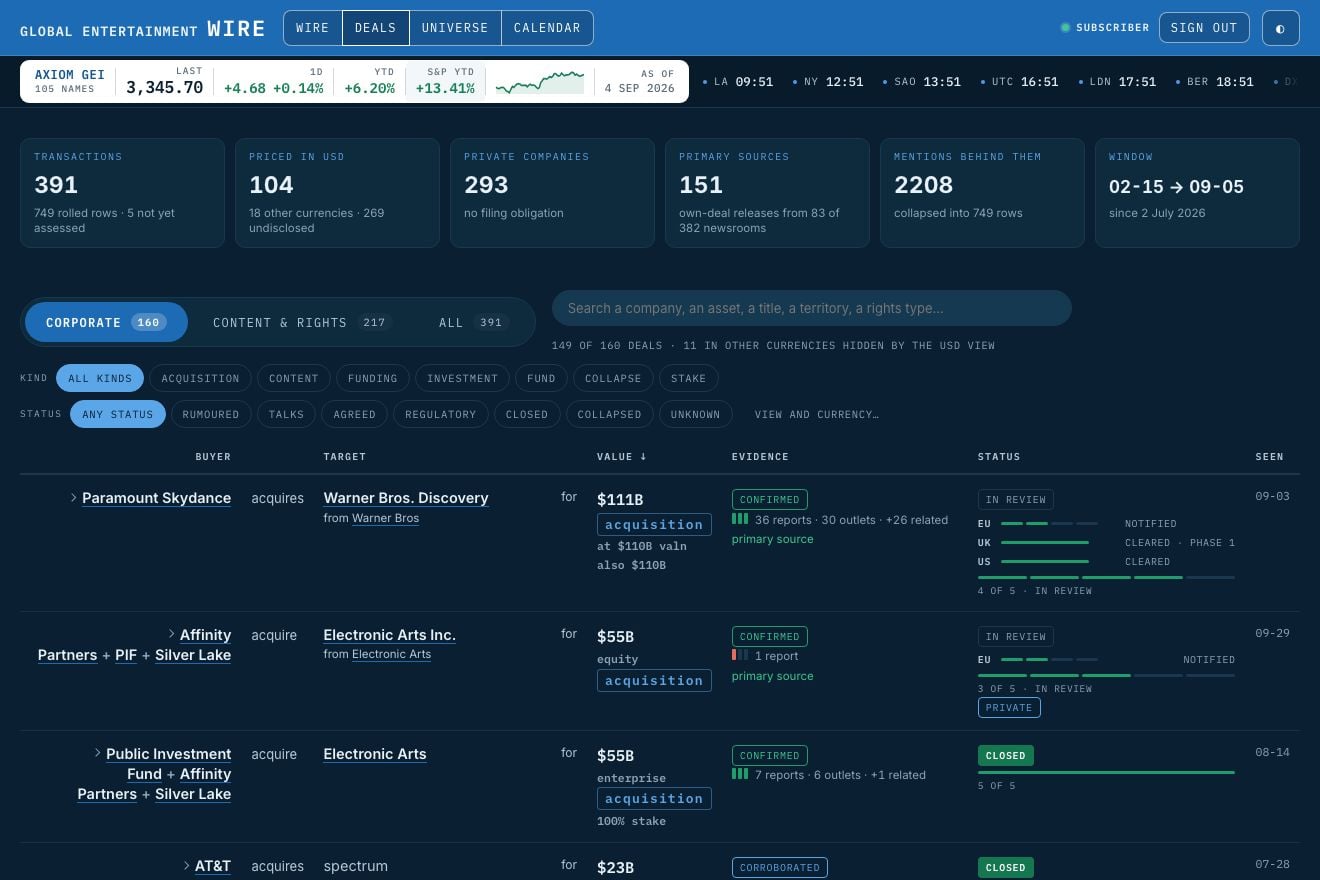Expand the Public Investment Fund deal row

pos(98,753)
